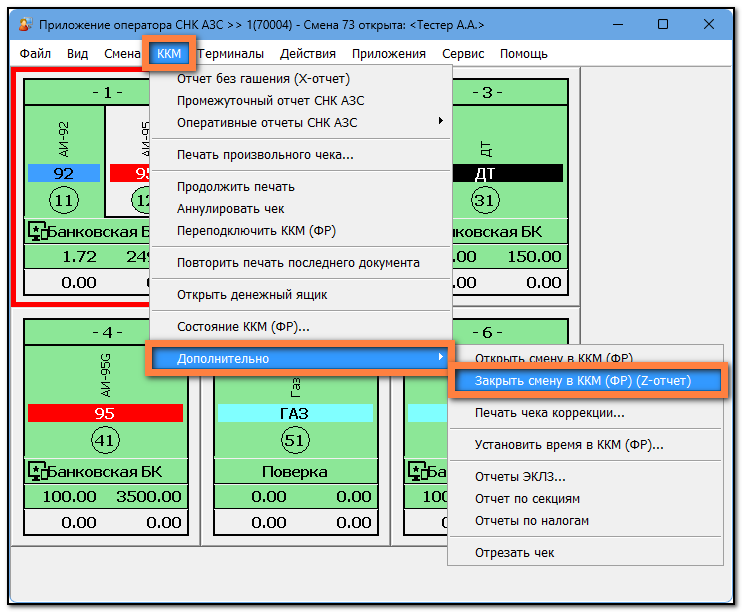Select nozzle 11 on pump 1
This screenshot has width=742, height=612.
coord(64,201)
